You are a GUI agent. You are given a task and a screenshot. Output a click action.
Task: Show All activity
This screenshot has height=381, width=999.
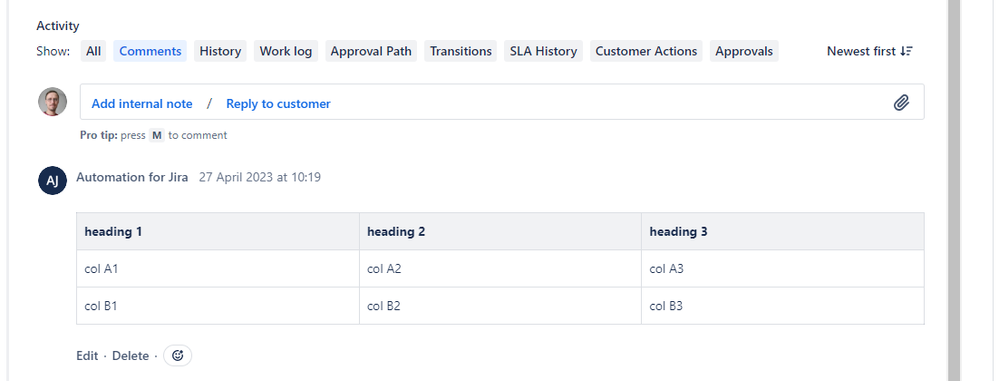(94, 51)
